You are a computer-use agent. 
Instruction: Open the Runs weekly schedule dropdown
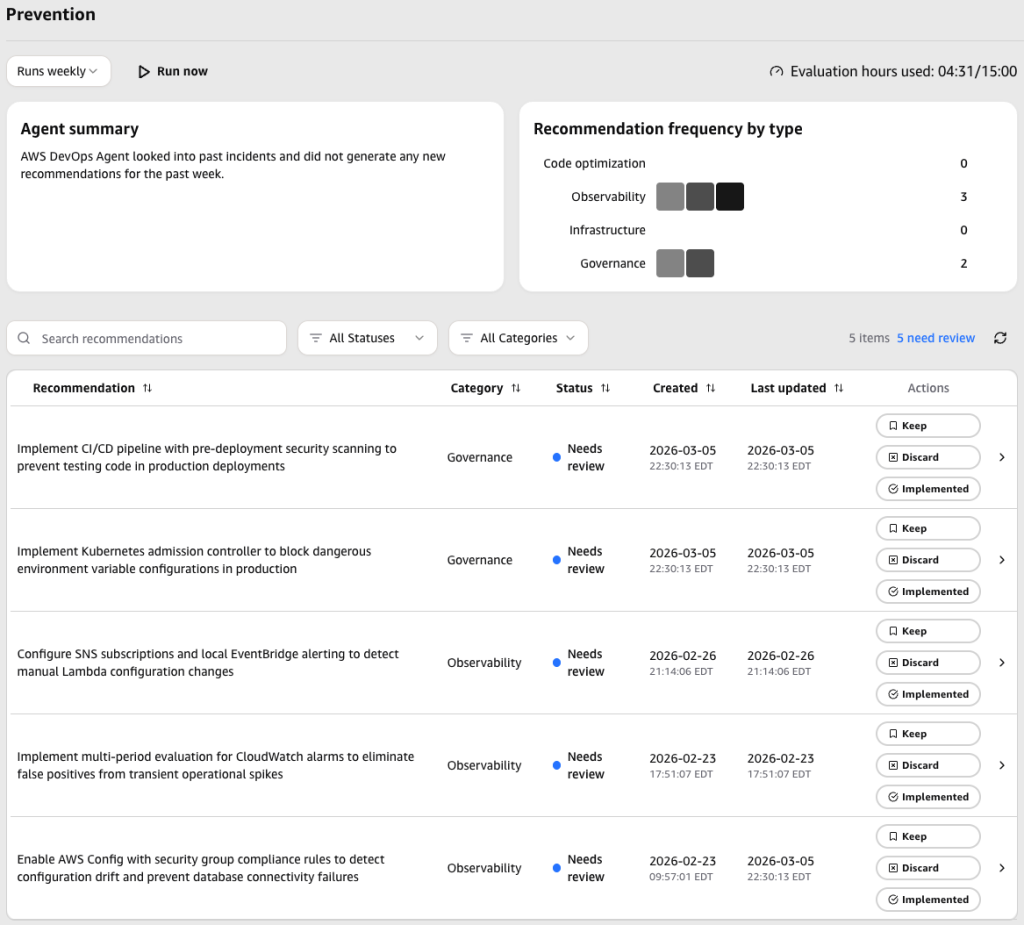pyautogui.click(x=58, y=71)
